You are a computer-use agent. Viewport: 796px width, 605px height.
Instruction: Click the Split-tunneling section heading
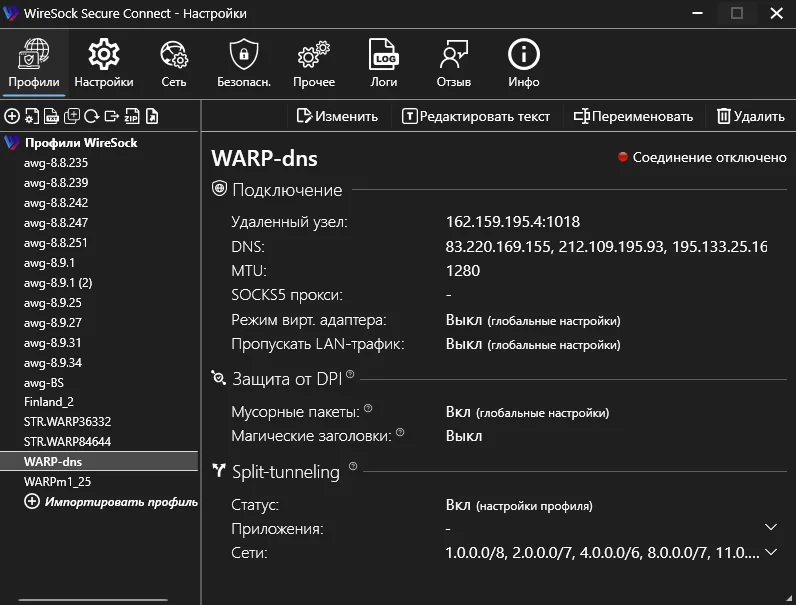[286, 472]
